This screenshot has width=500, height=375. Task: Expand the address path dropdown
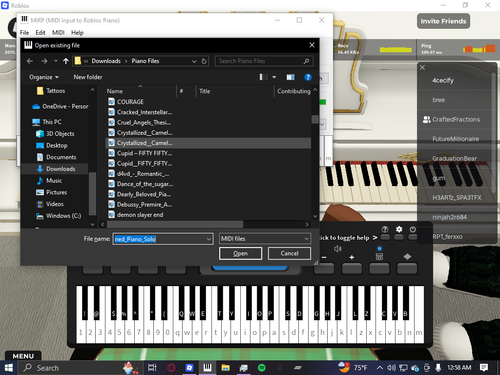coord(194,61)
